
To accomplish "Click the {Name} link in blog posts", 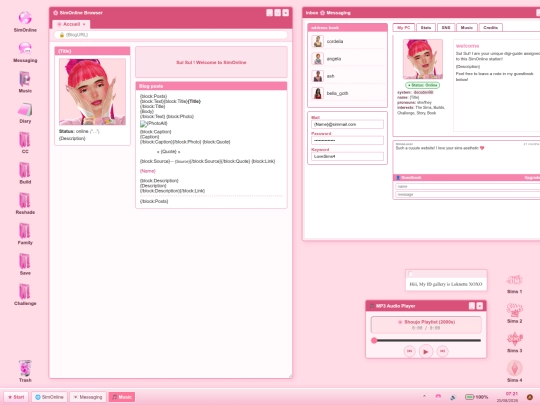I will pyautogui.click(x=147, y=171).
